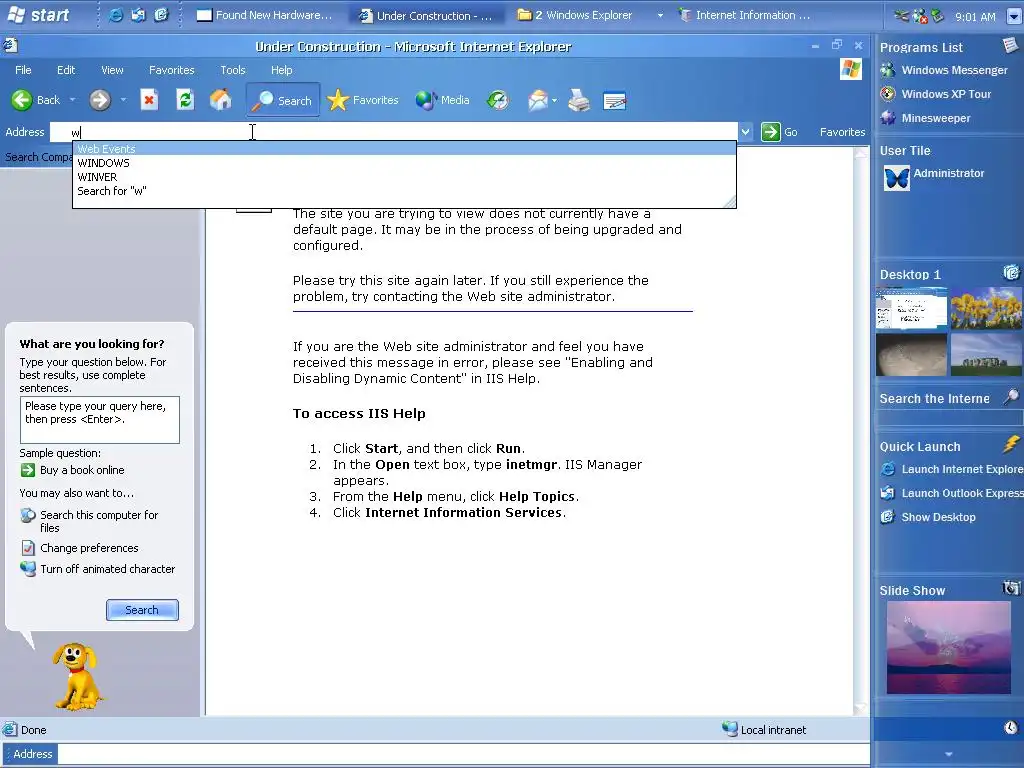Click the Search button in companion pane

[x=142, y=610]
